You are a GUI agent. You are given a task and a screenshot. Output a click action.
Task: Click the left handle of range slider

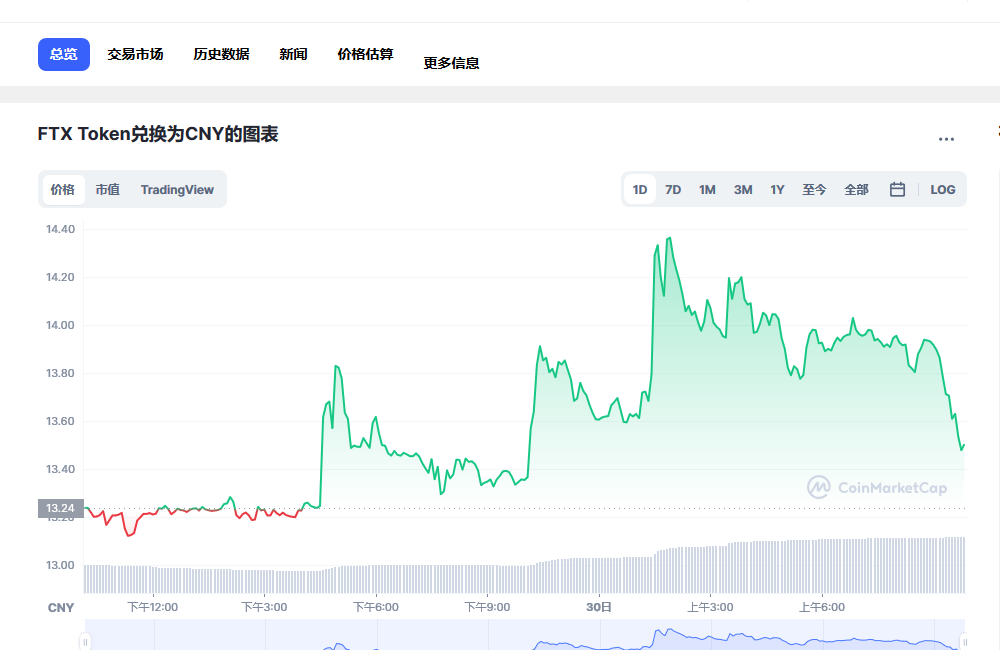85,642
